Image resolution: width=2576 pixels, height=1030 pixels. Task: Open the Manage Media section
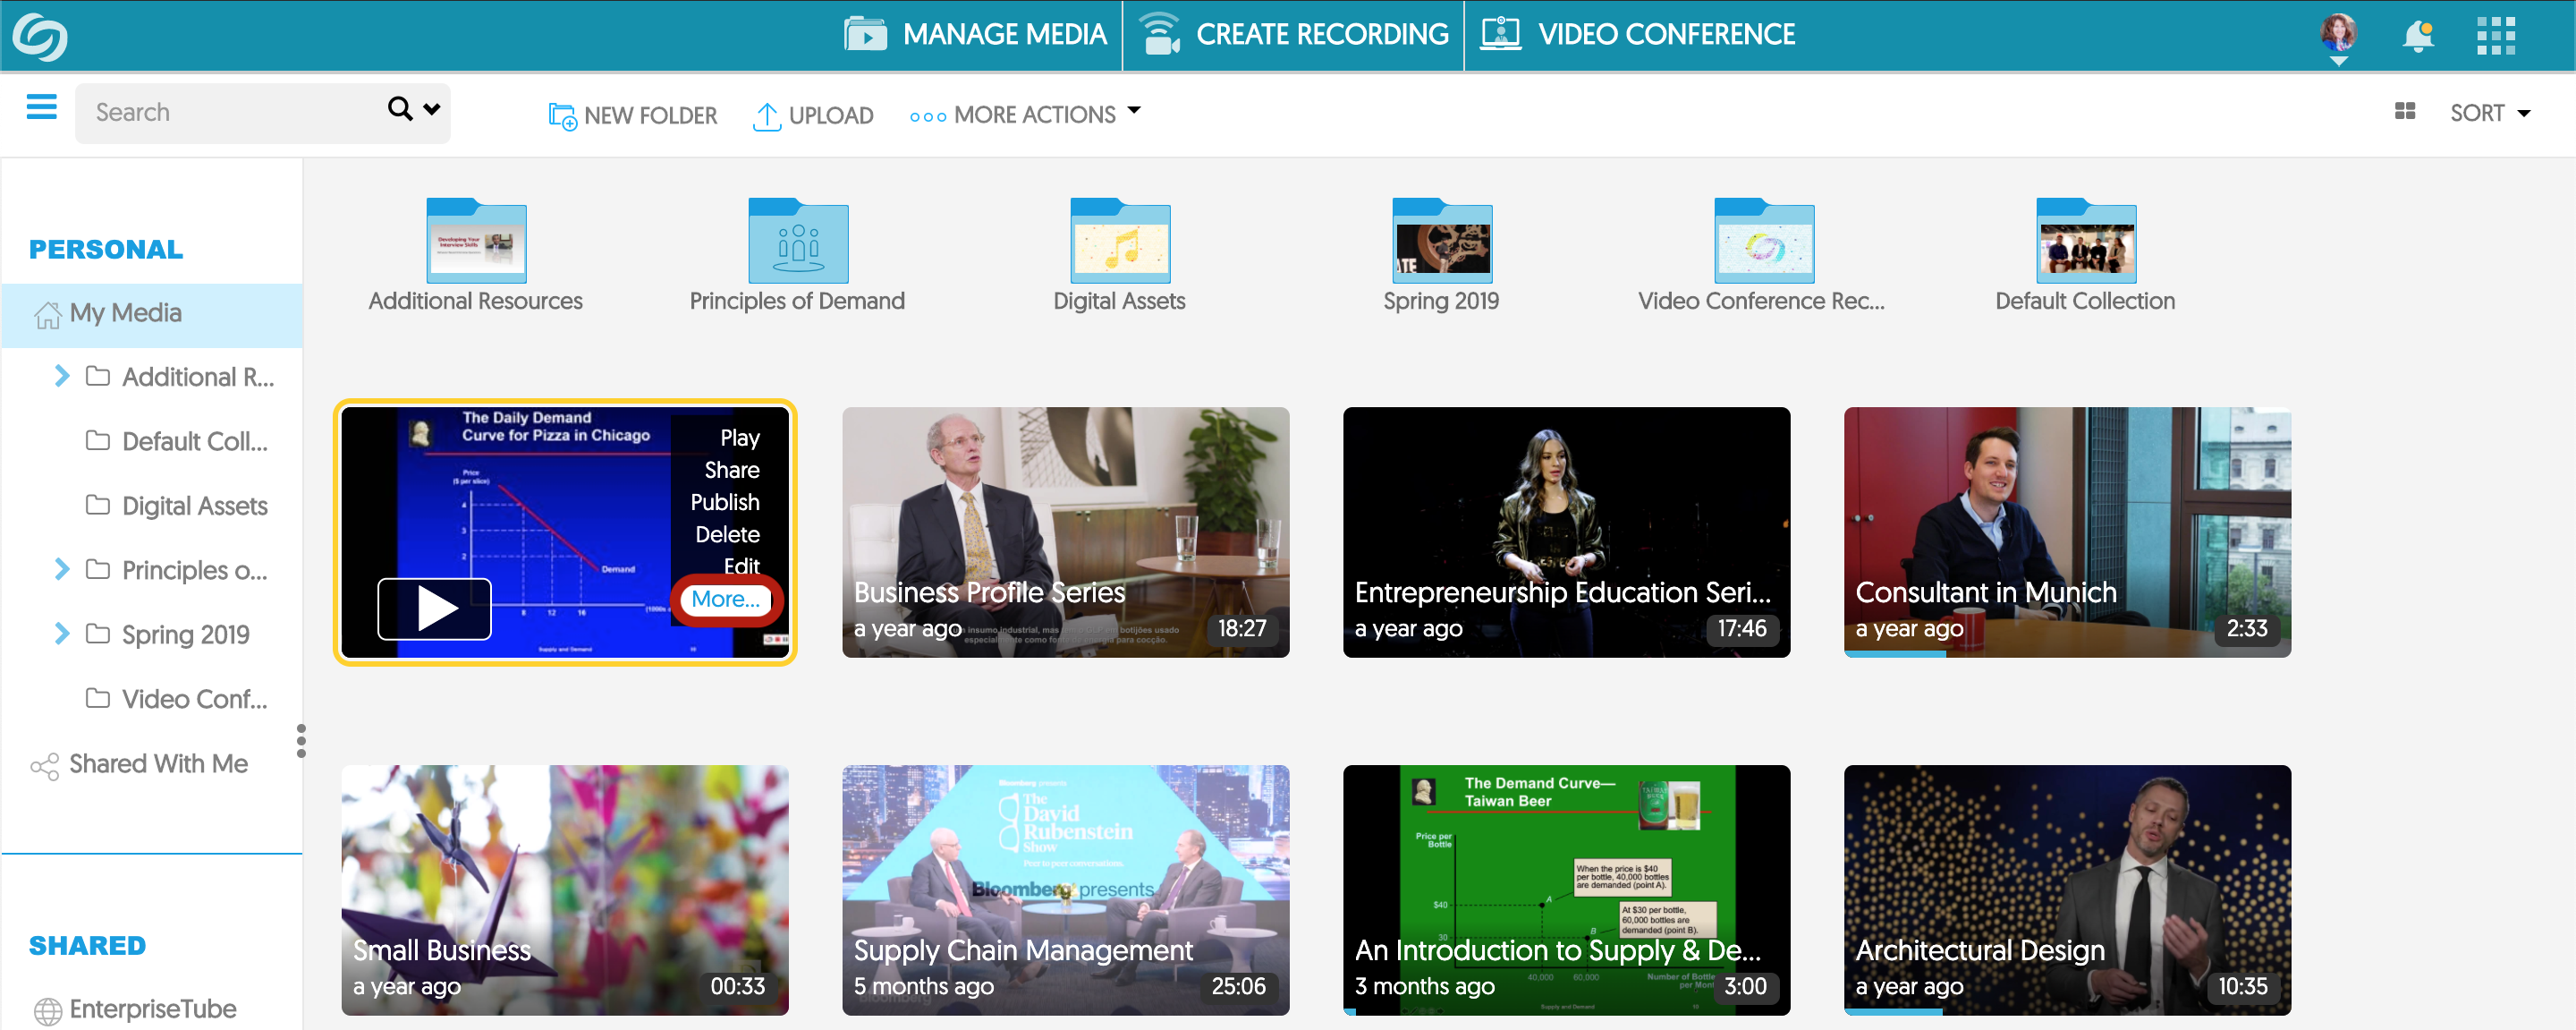coord(974,34)
